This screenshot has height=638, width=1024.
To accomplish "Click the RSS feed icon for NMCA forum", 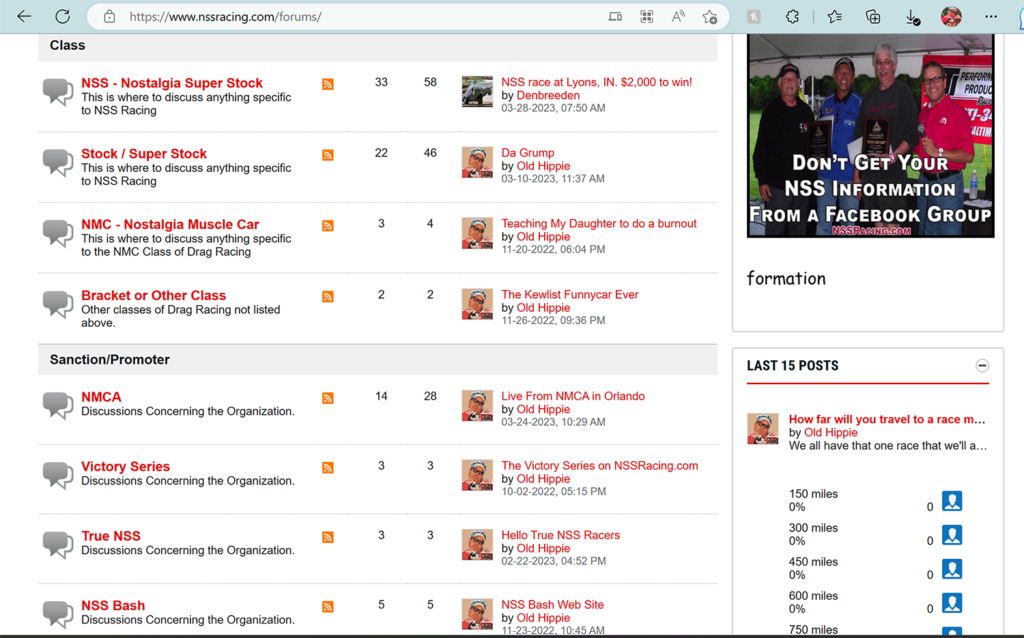I will tap(327, 398).
